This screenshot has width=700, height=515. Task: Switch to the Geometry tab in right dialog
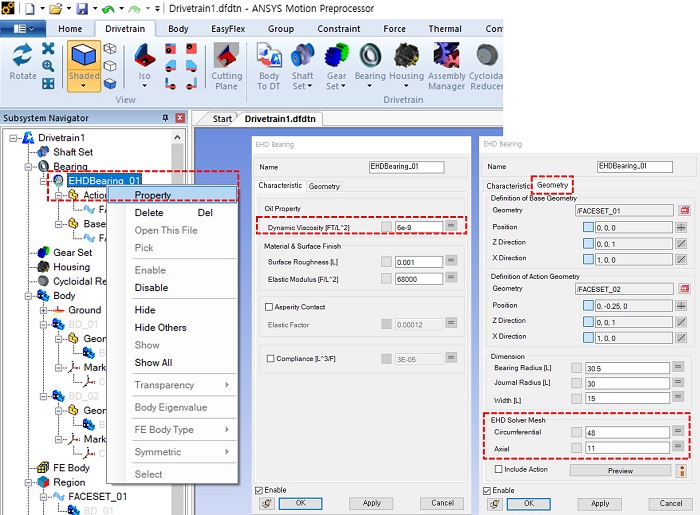pos(552,185)
